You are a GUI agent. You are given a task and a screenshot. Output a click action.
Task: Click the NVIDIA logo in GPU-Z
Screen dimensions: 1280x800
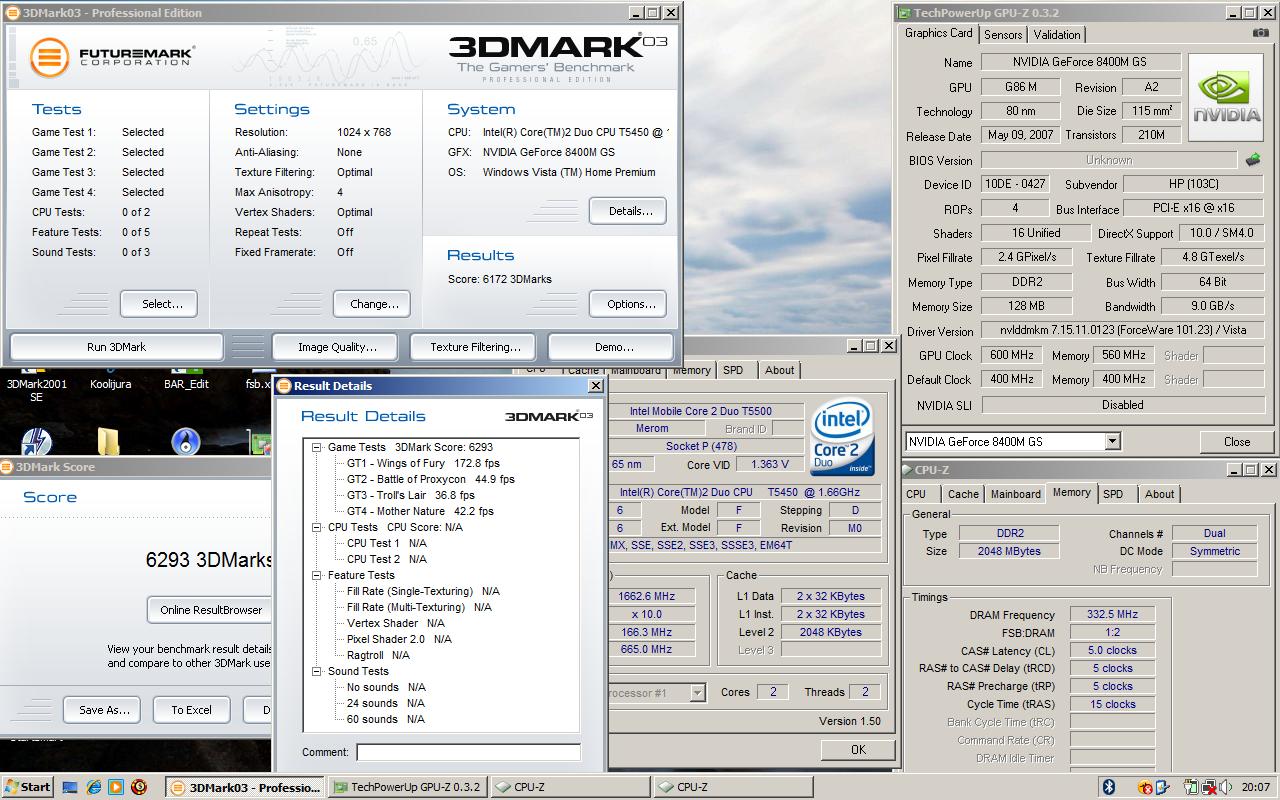pos(1227,97)
